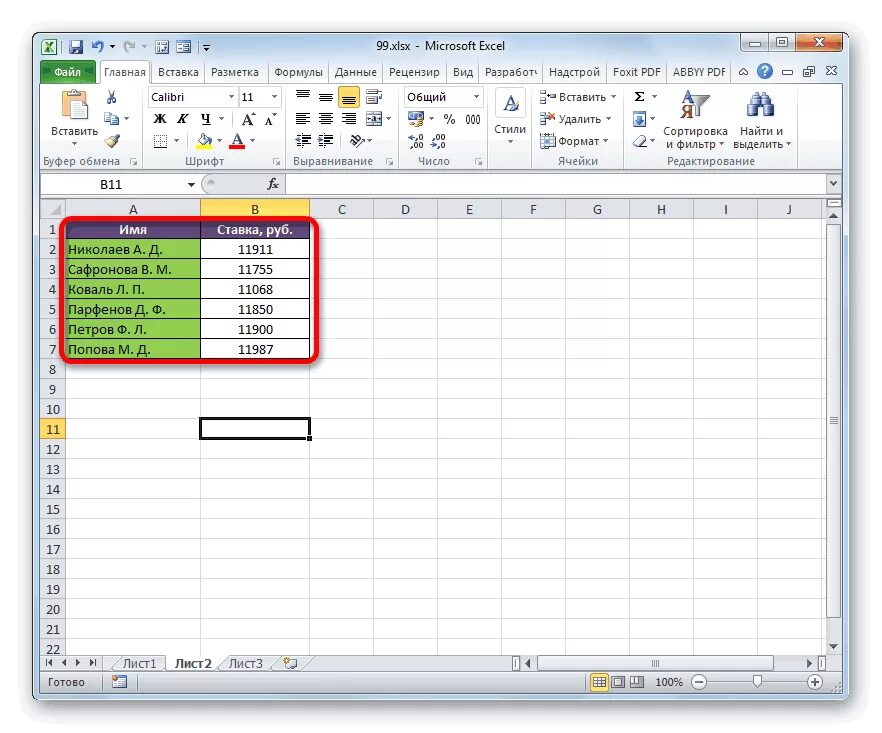Screen dimensions: 882x733
Task: Click the Undo arrow icon
Action: click(x=98, y=47)
